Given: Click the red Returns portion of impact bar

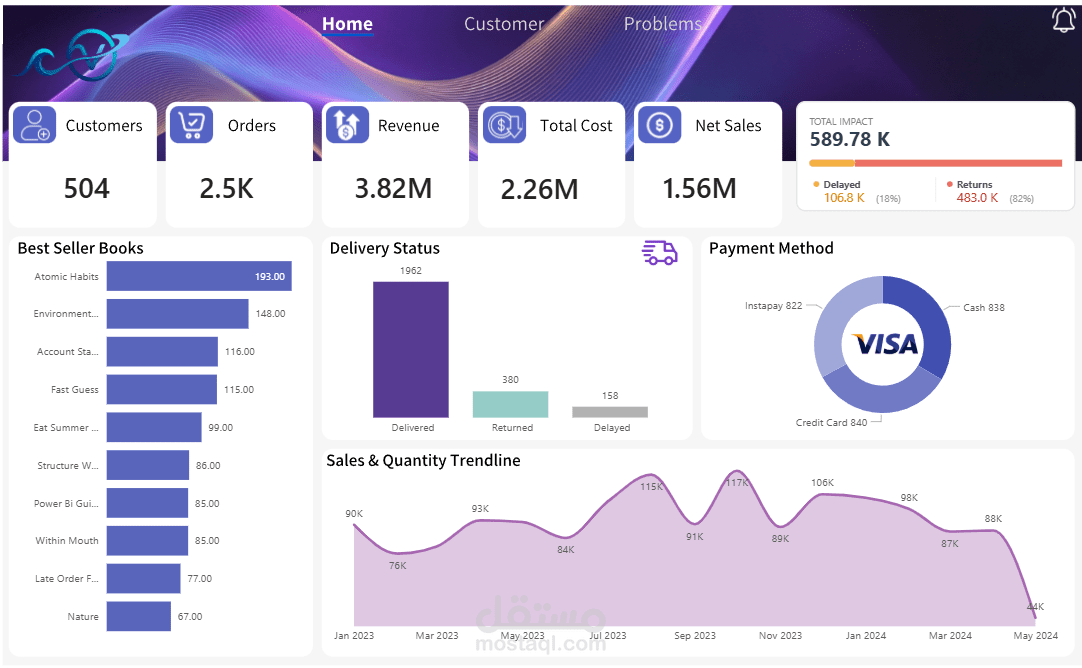Looking at the screenshot, I should pos(958,164).
